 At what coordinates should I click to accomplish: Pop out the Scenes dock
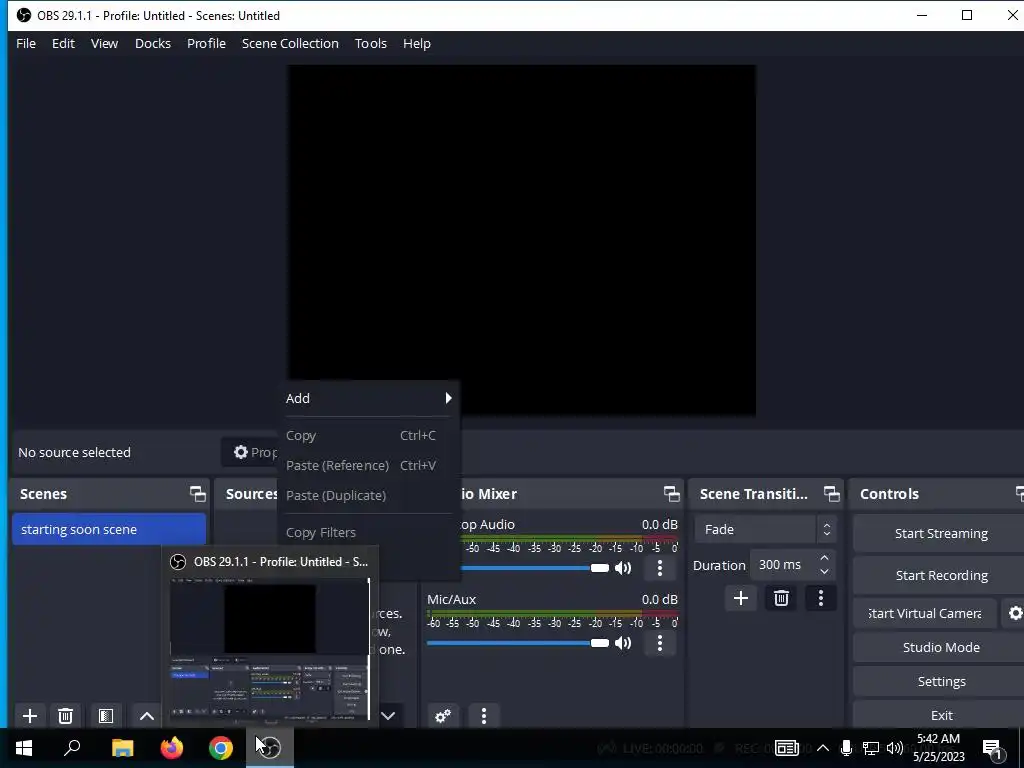tap(197, 494)
